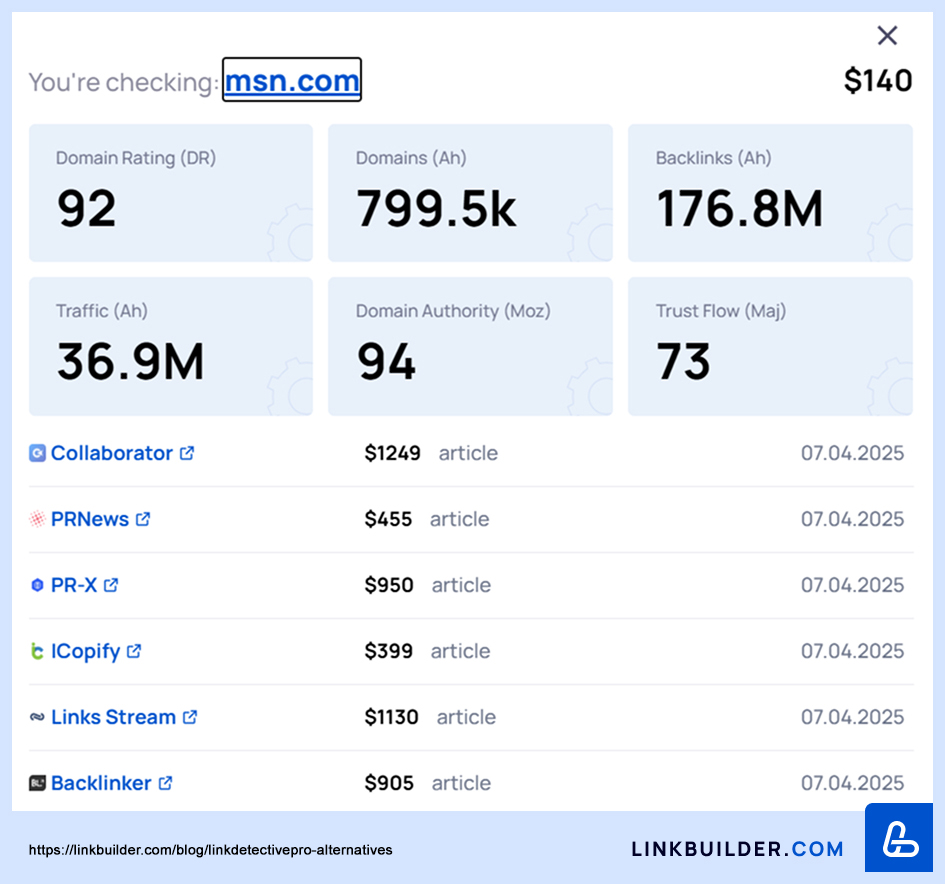Open the Backlinker marketplace link
This screenshot has width=945, height=884.
click(x=101, y=783)
